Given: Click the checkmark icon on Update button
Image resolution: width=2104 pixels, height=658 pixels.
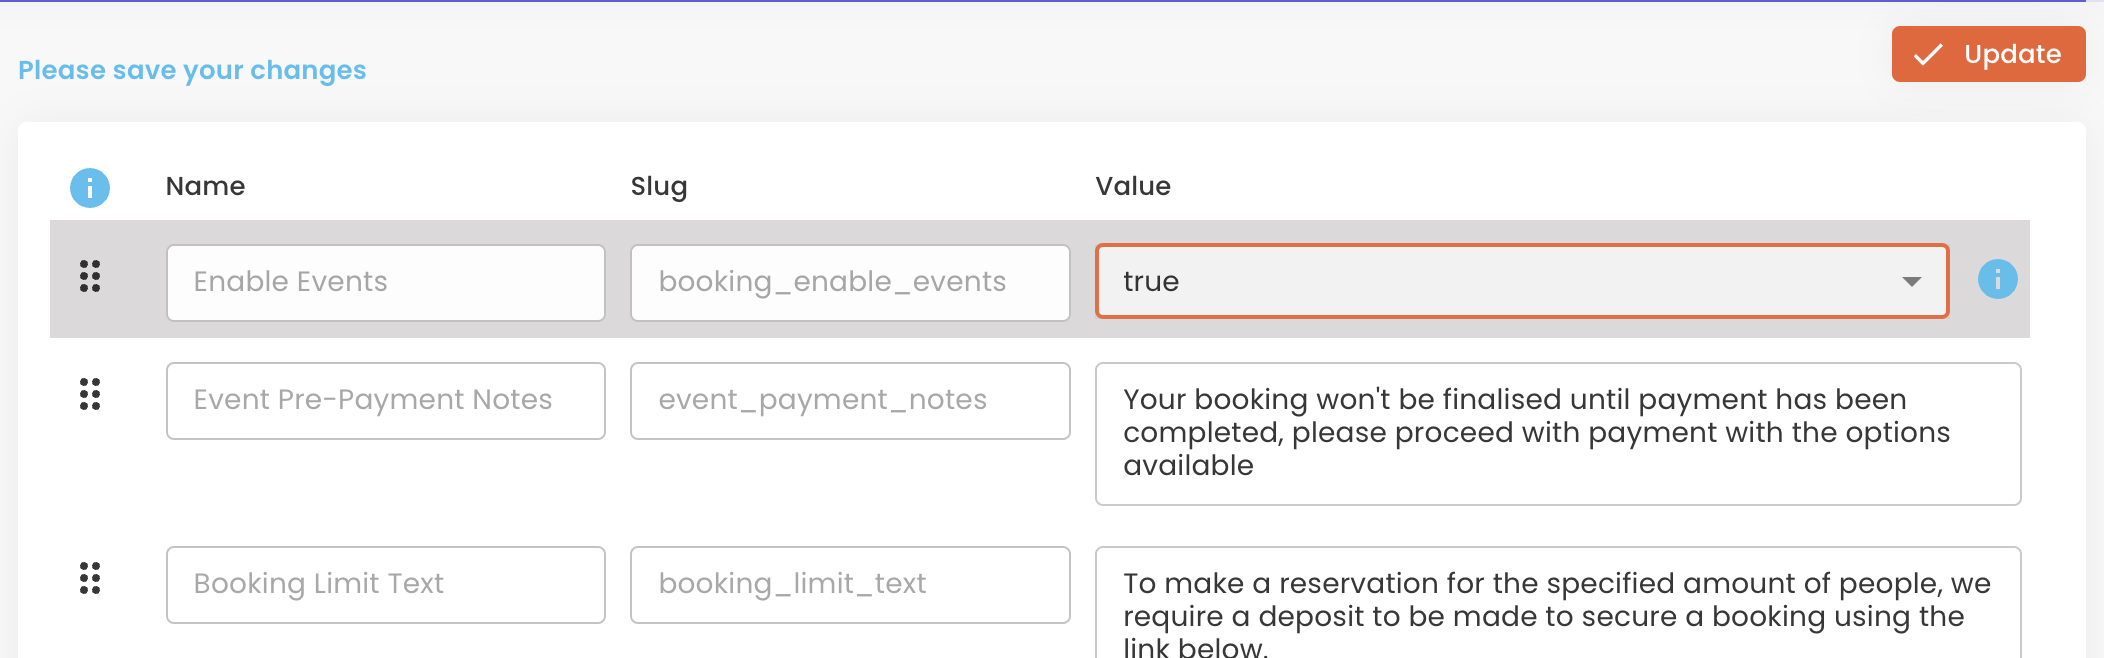Looking at the screenshot, I should [x=1928, y=54].
